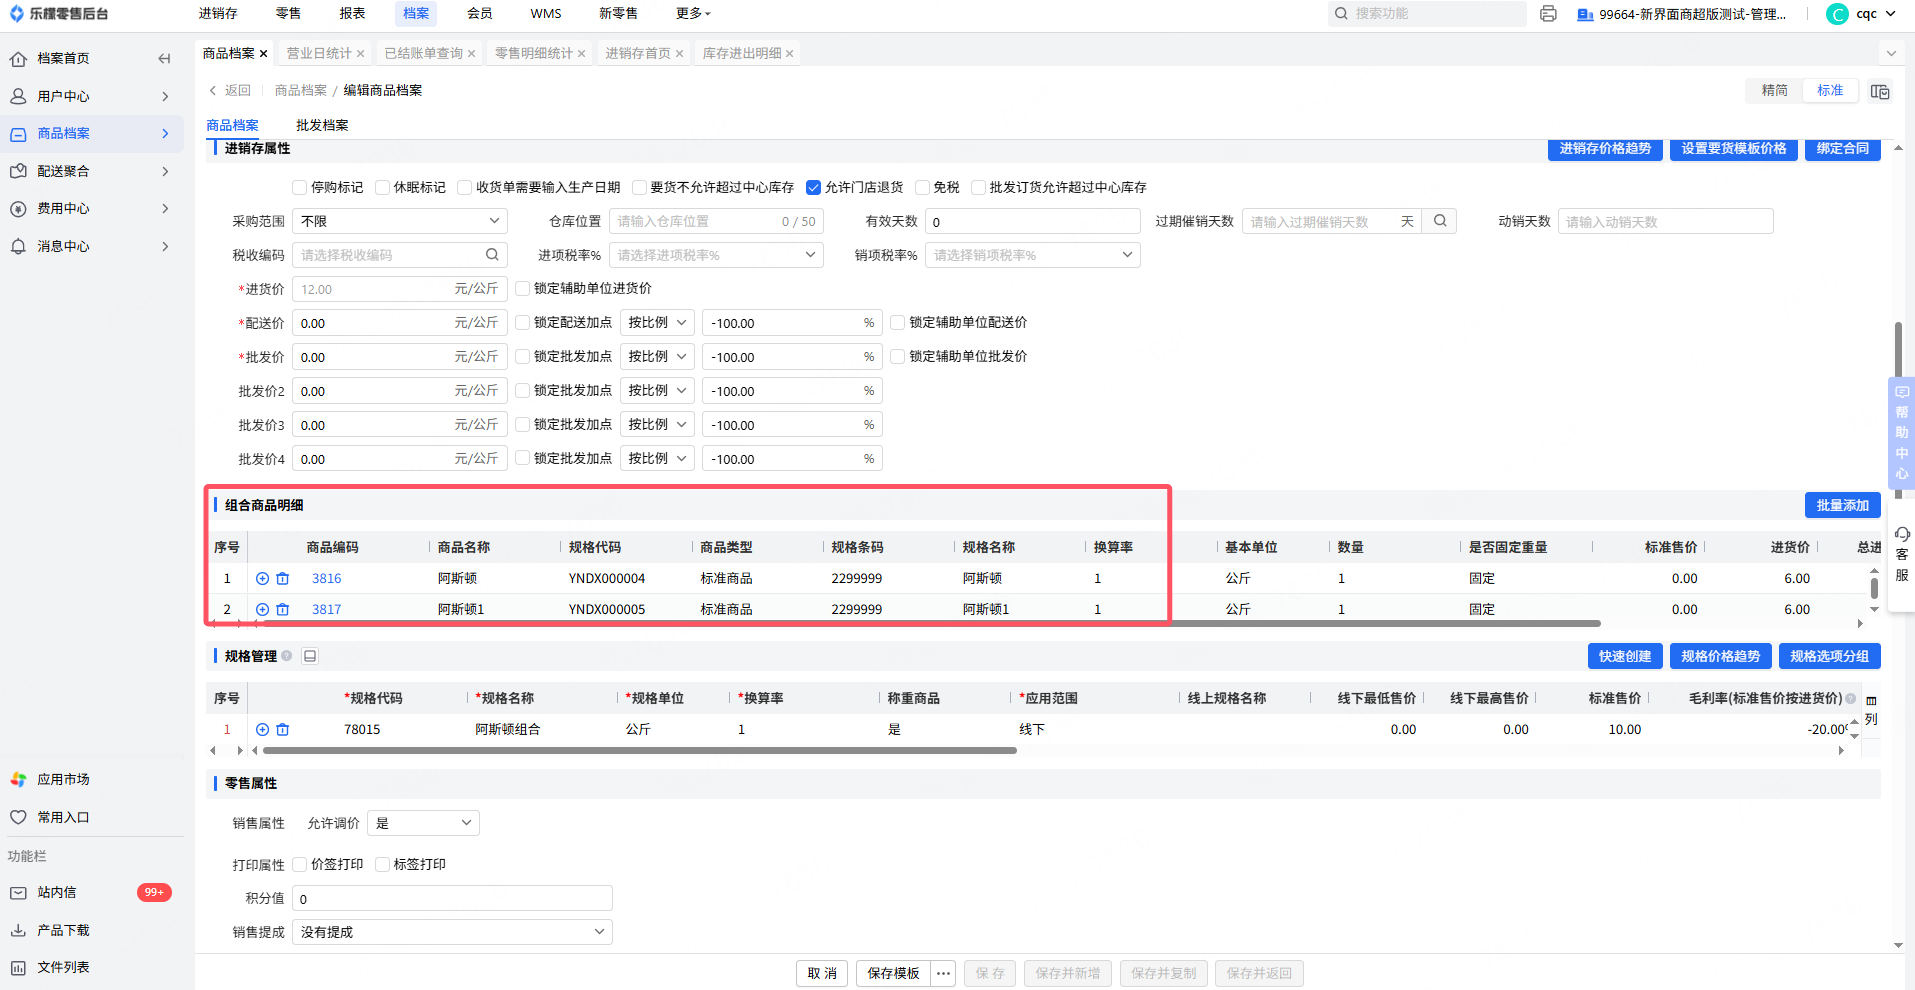
Task: Close the 库存进出明细 tab
Action: pos(790,54)
